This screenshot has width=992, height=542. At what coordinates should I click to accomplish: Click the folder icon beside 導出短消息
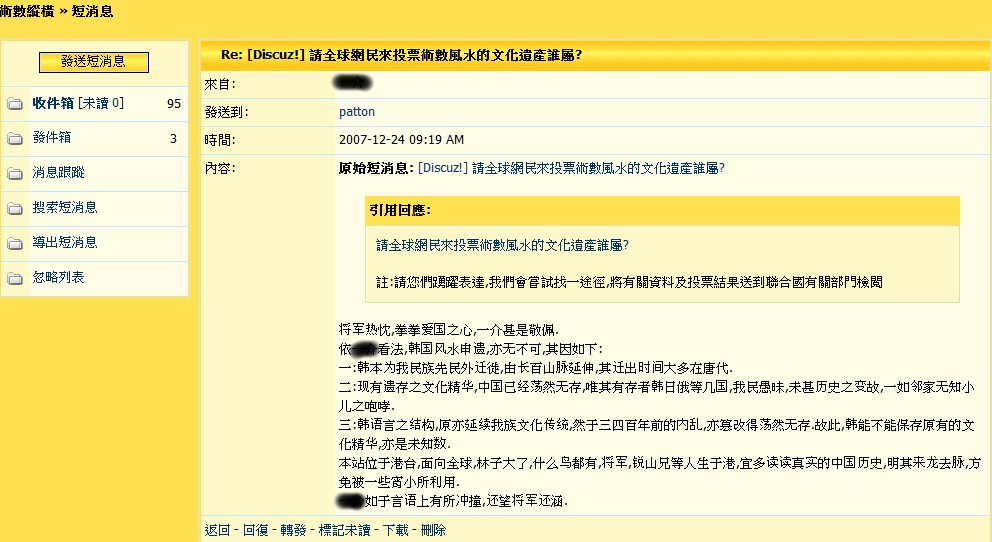tap(15, 244)
